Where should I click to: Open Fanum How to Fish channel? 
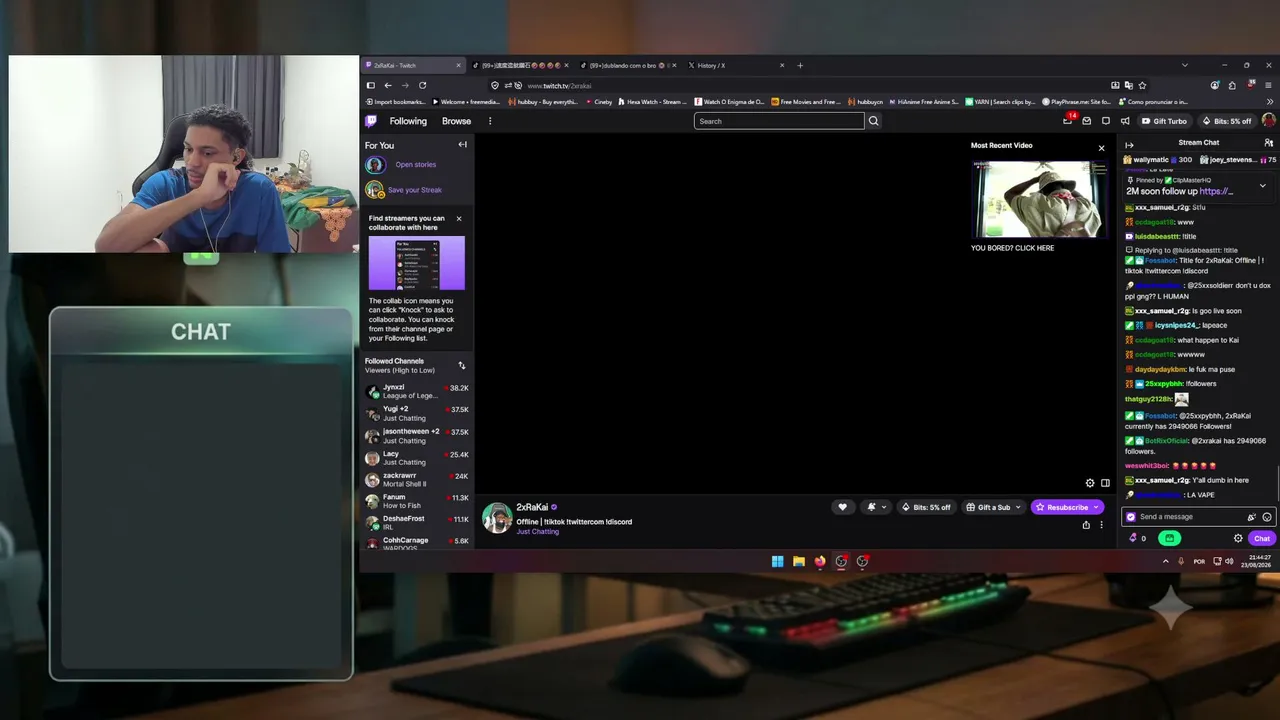417,501
